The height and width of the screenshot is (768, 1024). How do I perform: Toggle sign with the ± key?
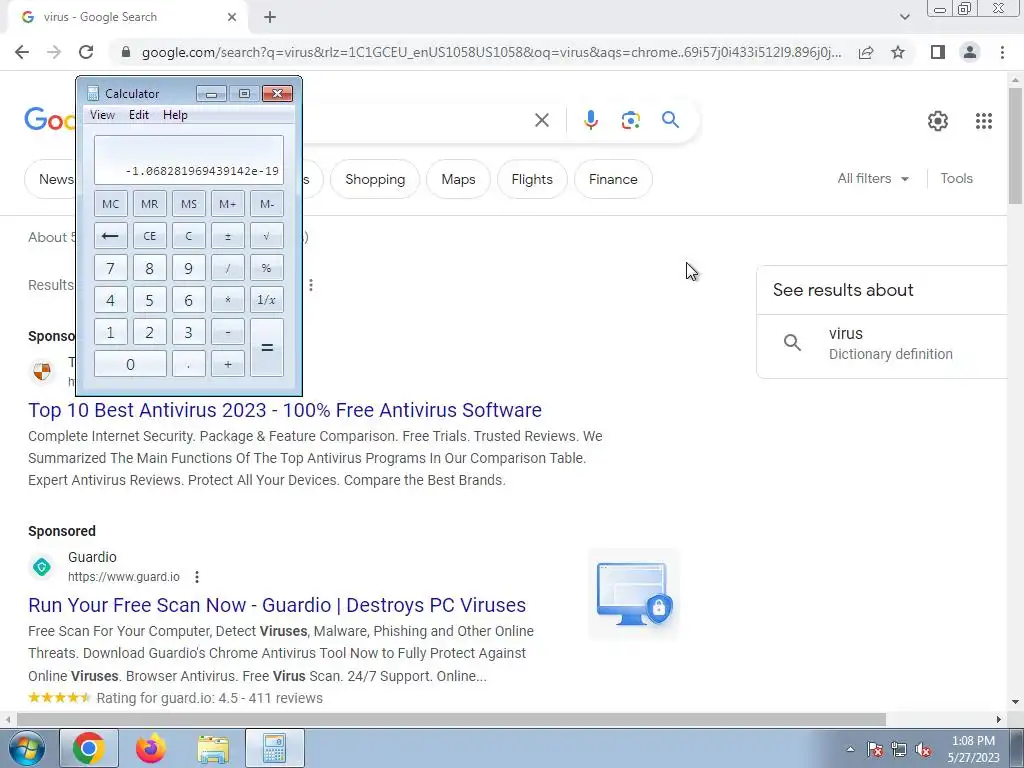228,236
